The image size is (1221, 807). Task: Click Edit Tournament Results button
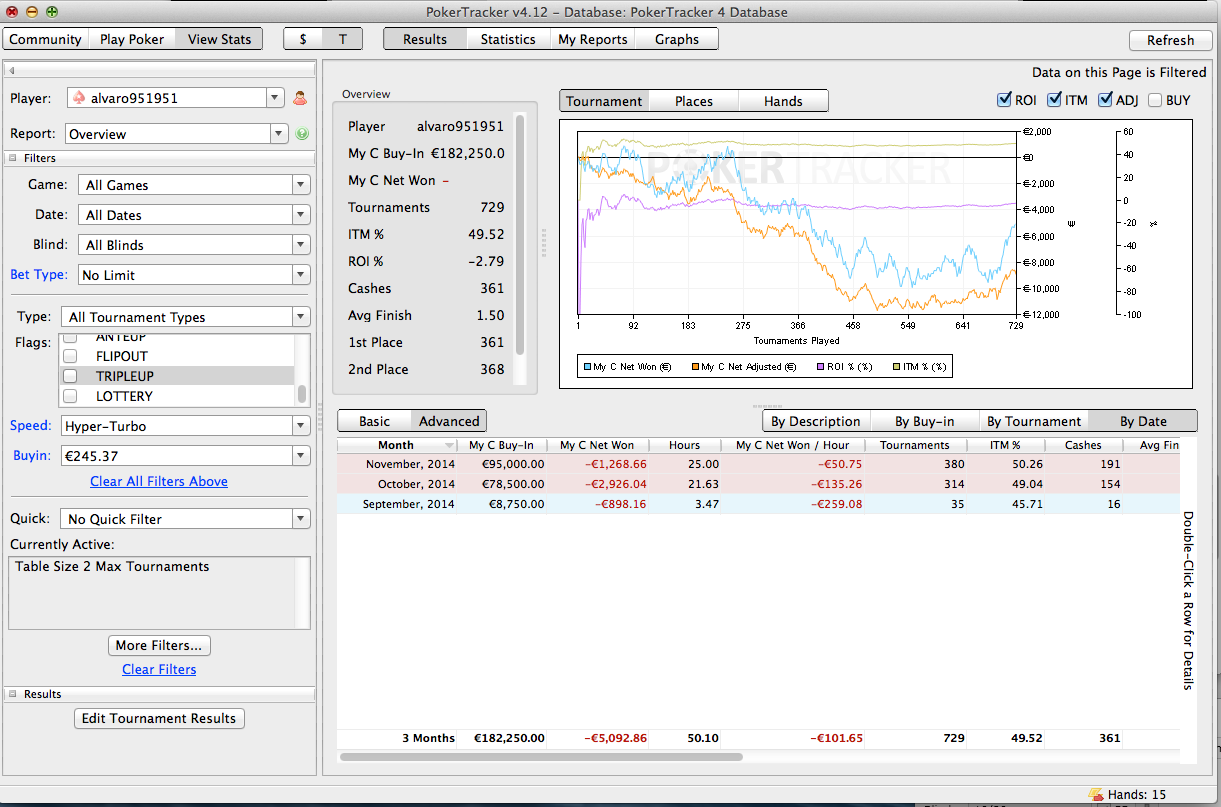click(x=159, y=718)
